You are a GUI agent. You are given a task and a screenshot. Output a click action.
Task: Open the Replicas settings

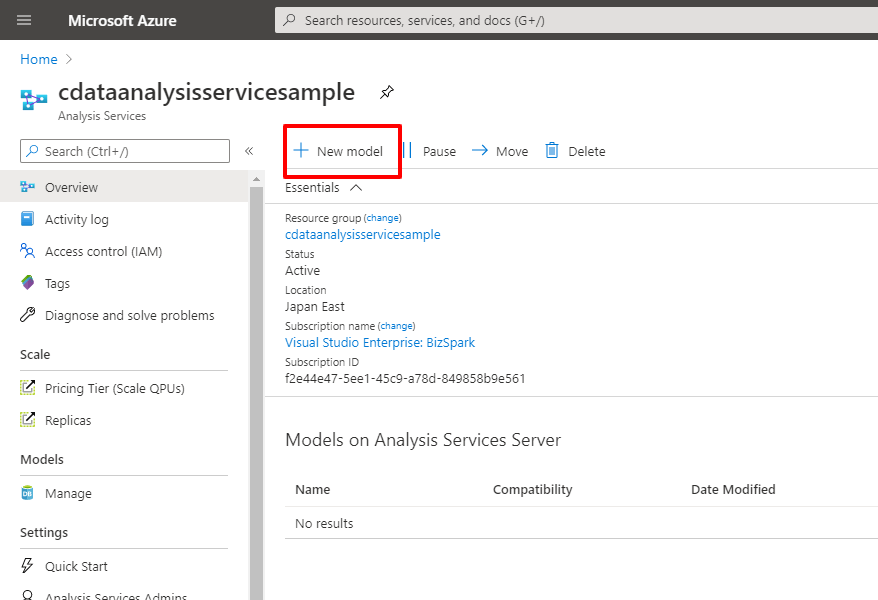[68, 420]
